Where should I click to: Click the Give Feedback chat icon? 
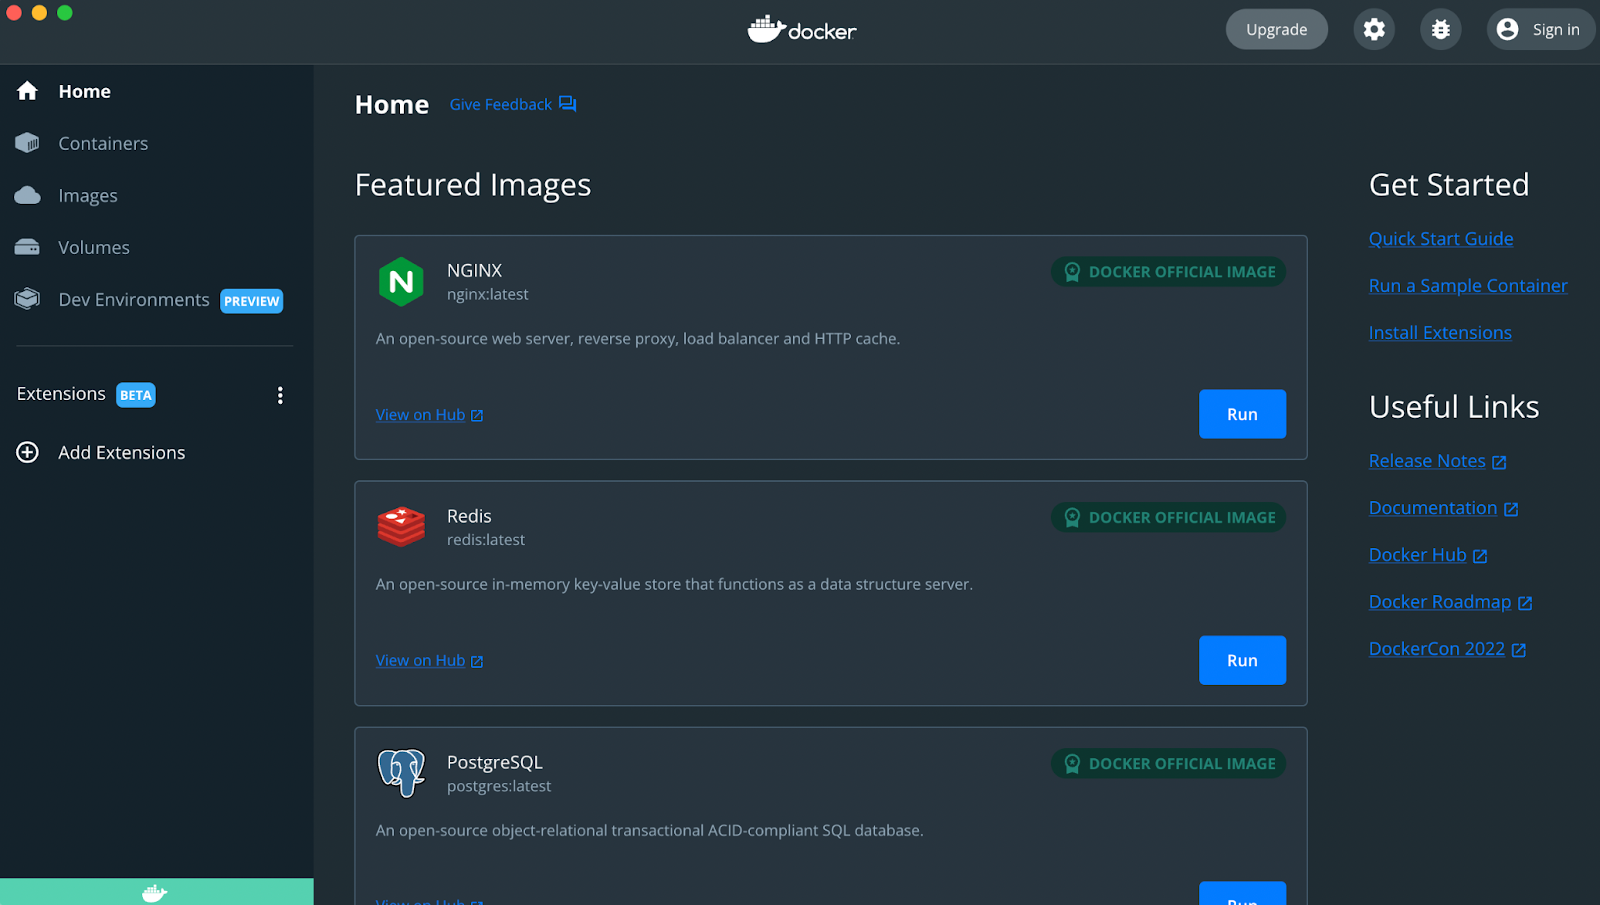[x=567, y=104]
